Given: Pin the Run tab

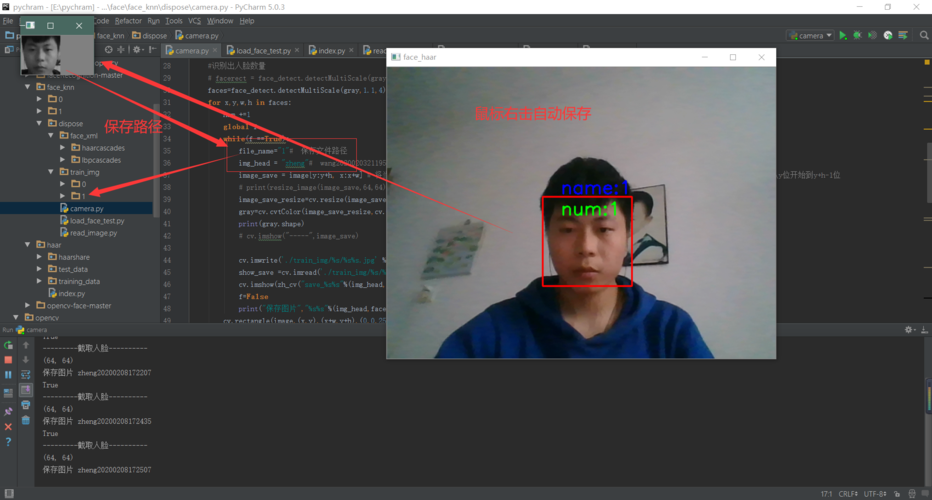Looking at the screenshot, I should click(x=8, y=411).
